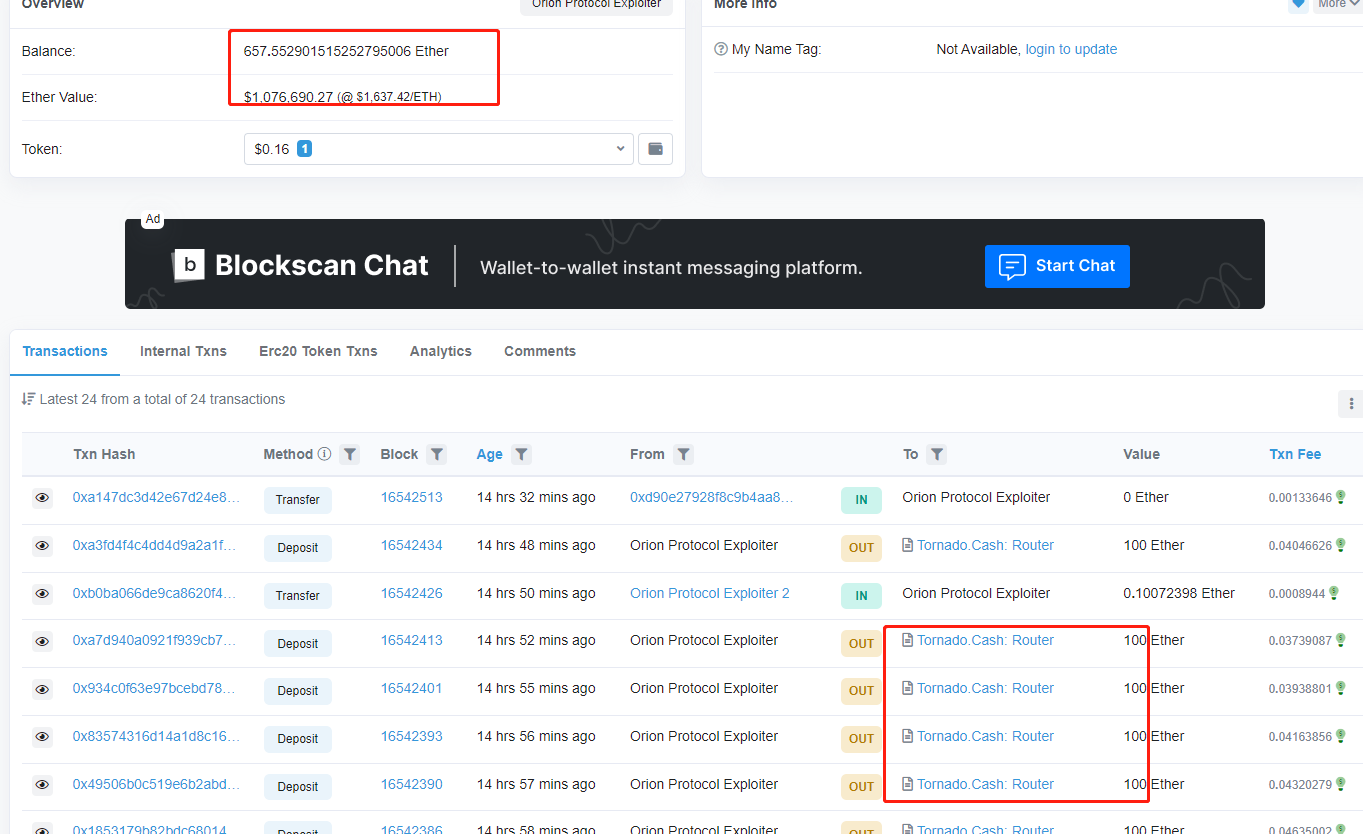Click the Blockscan Chat ad banner title

(x=321, y=265)
